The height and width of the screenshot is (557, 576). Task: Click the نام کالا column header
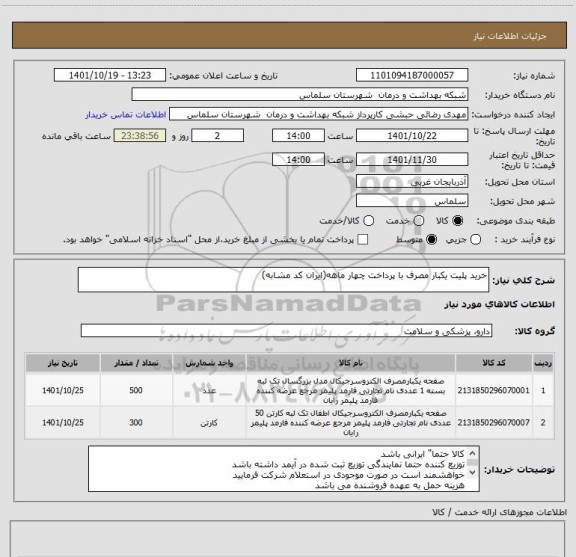350,363
